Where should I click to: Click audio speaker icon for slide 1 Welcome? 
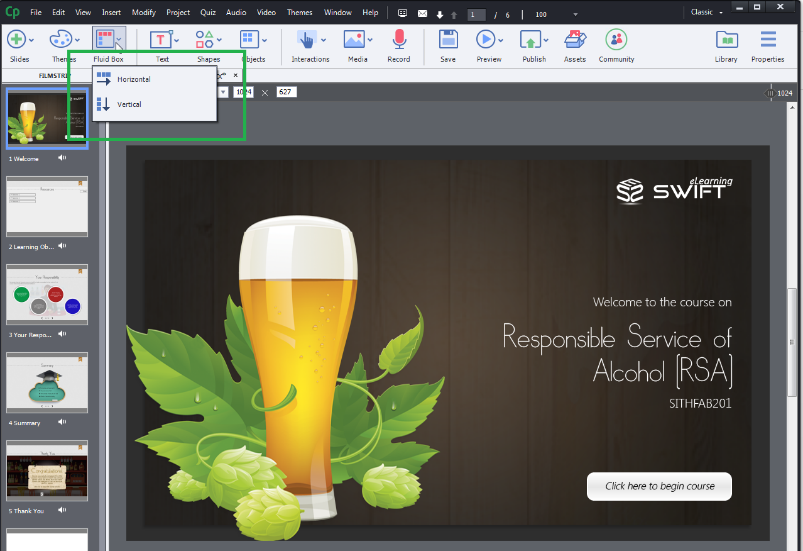pos(62,158)
